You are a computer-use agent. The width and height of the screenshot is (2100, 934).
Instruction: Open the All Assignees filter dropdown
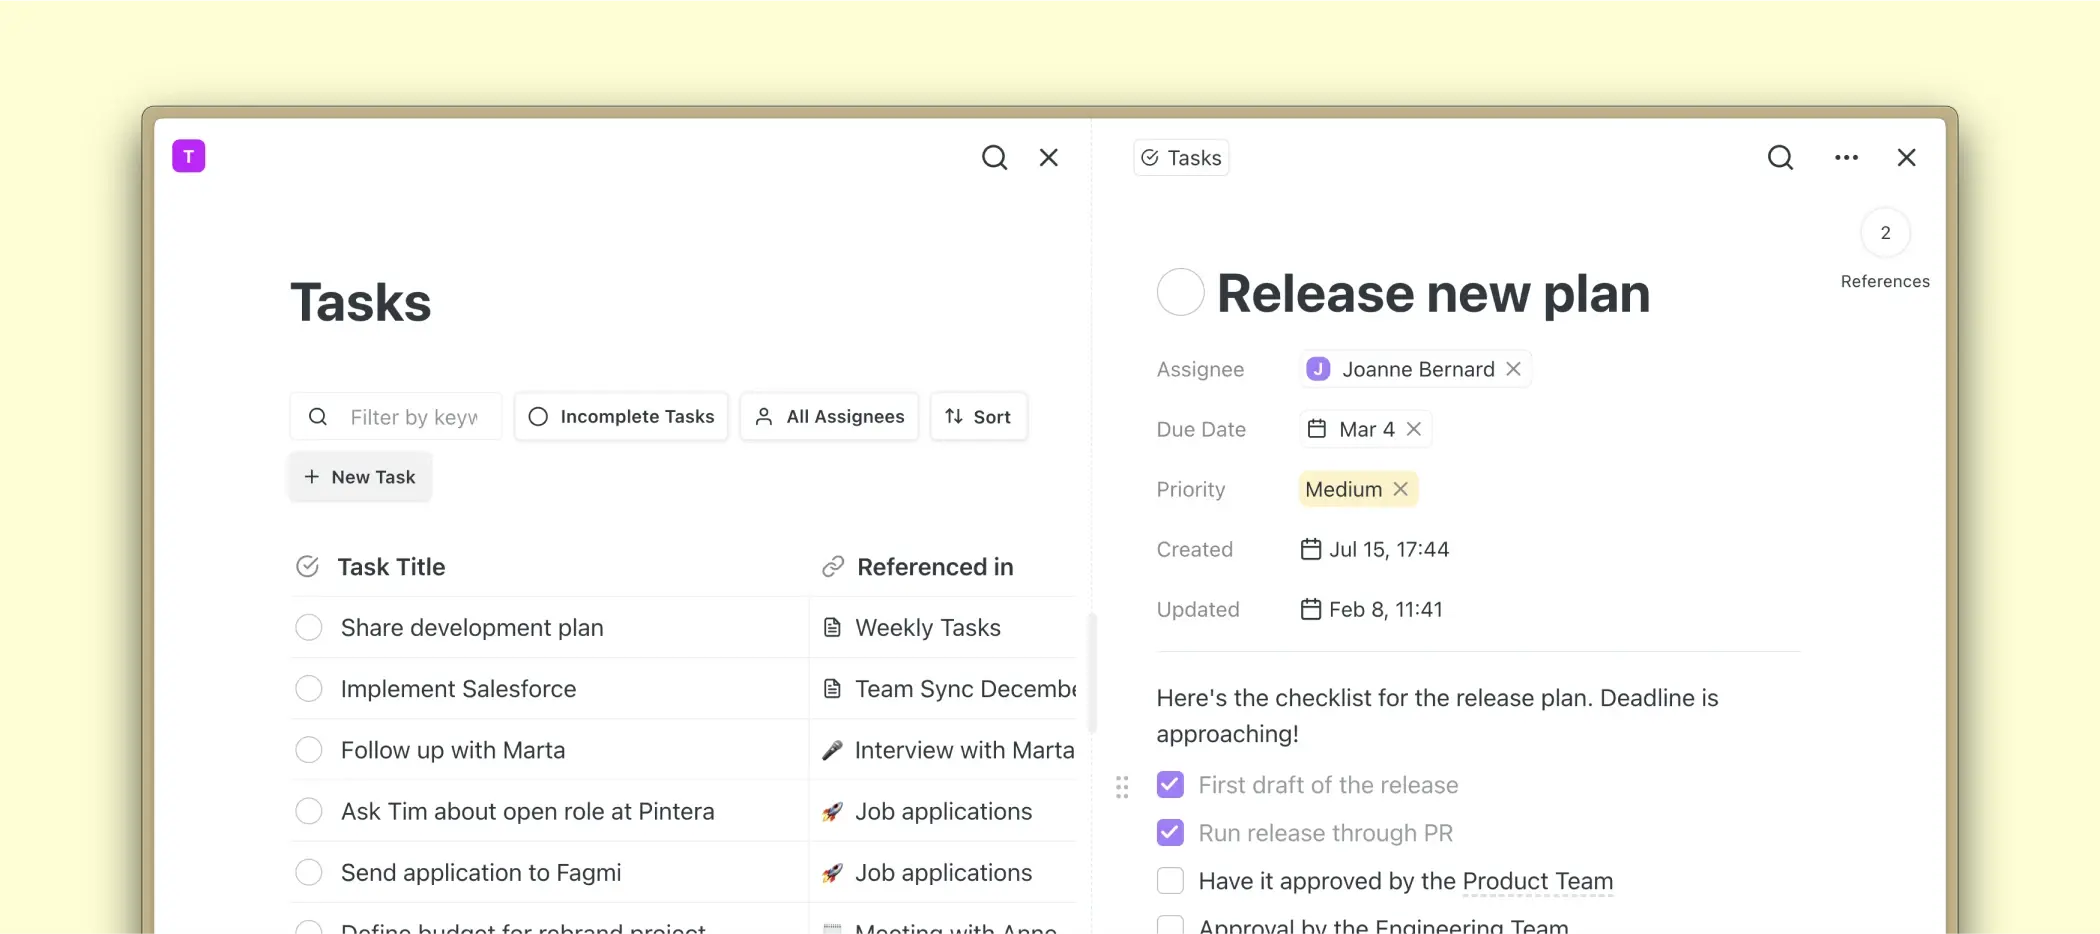click(x=829, y=417)
